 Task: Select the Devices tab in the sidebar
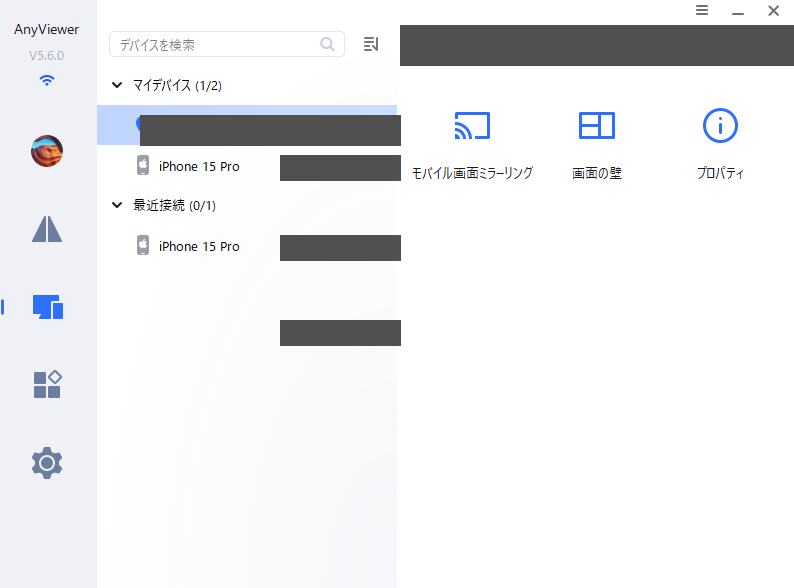tap(48, 307)
